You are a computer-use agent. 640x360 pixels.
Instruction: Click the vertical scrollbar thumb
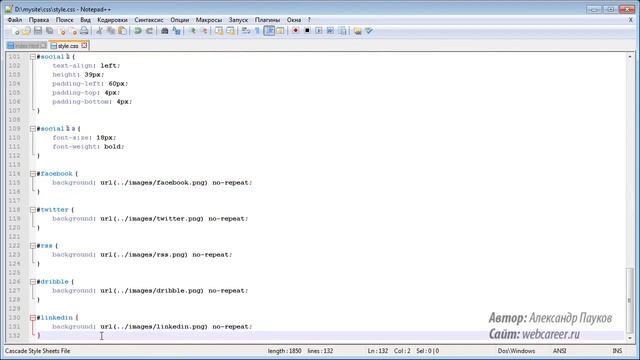pyautogui.click(x=629, y=300)
